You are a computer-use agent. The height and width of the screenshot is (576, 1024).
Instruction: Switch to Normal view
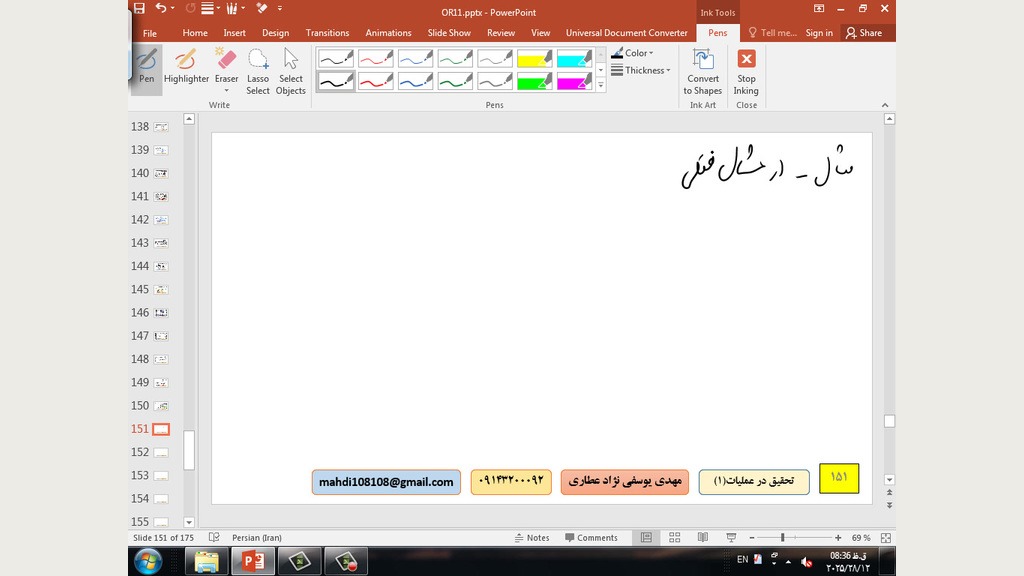click(646, 538)
